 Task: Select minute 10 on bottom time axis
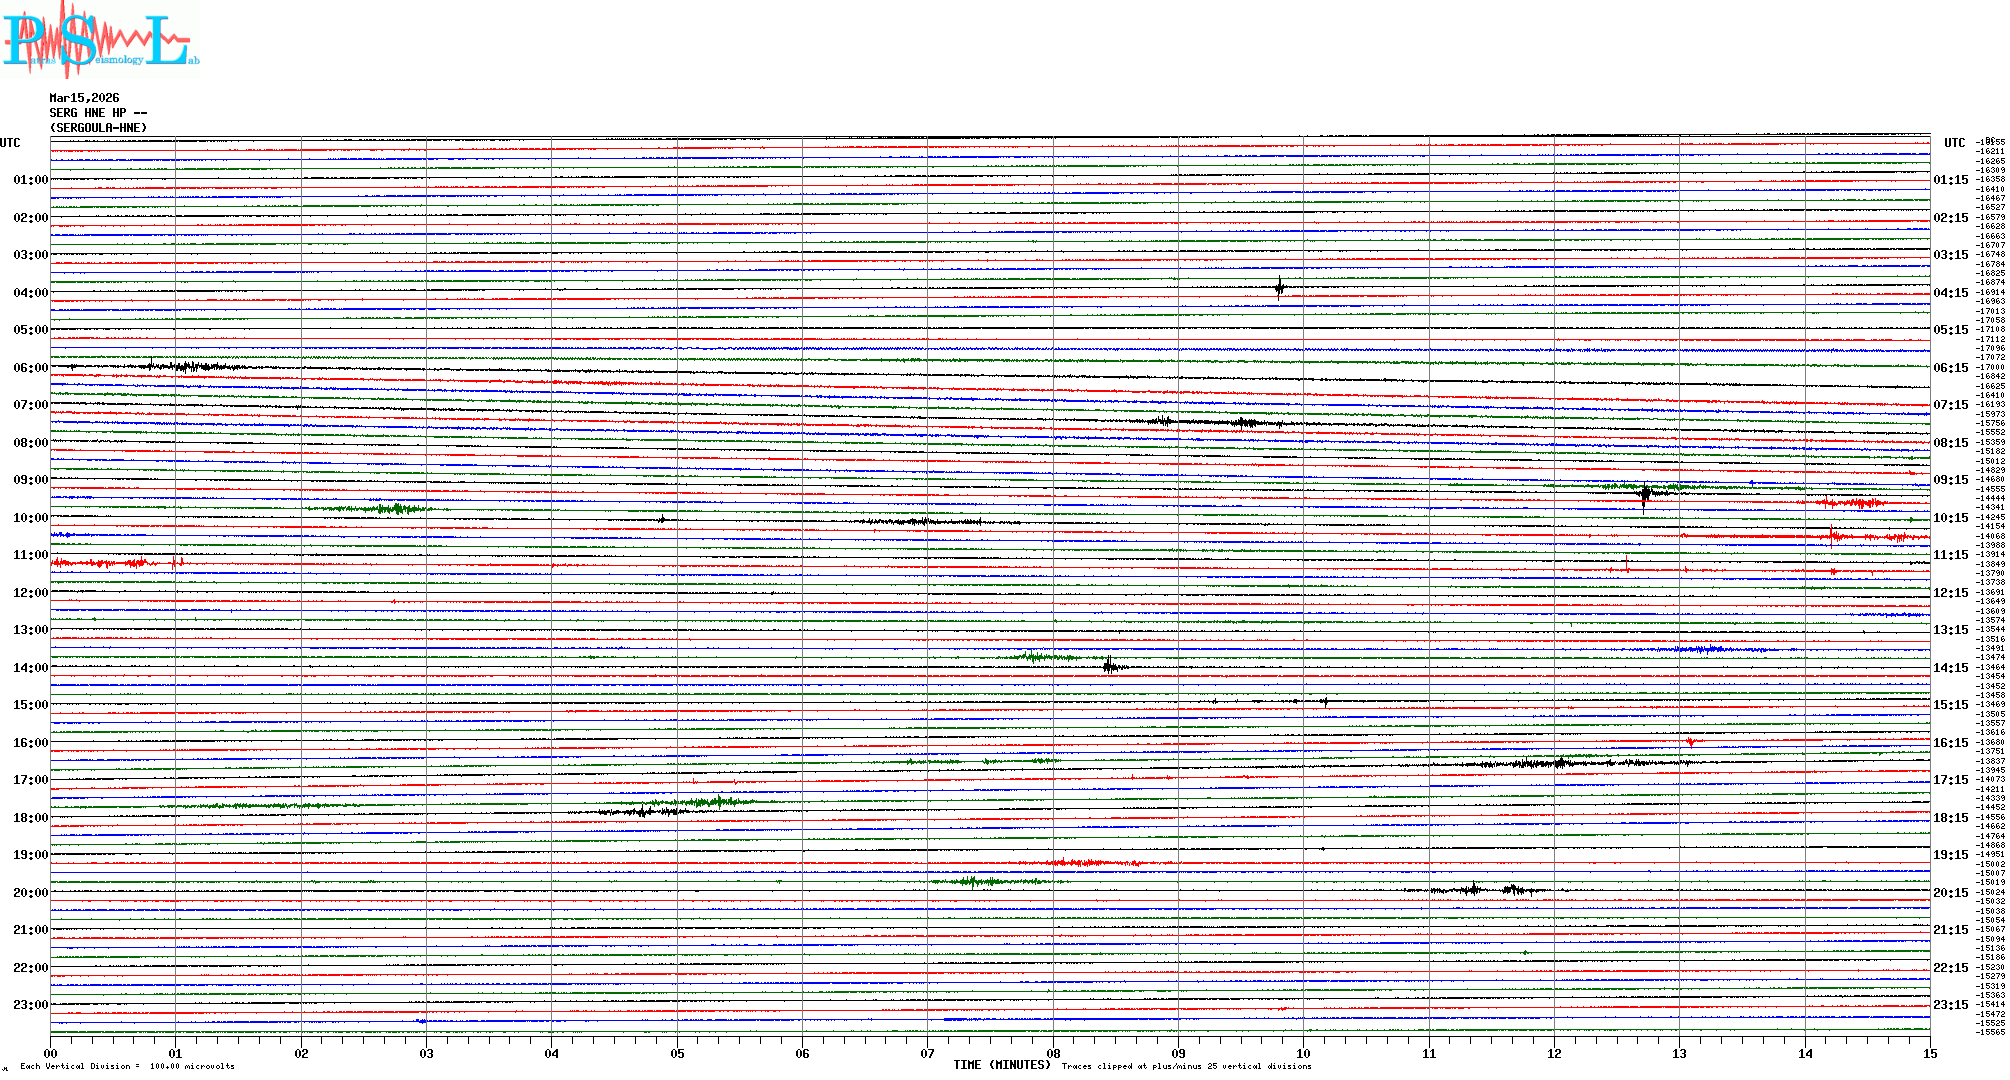point(1303,1053)
